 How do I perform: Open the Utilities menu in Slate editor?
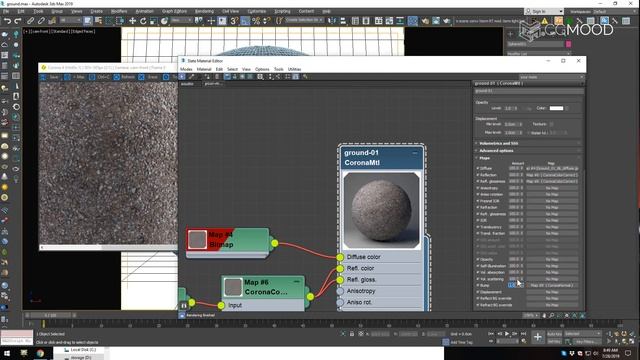(294, 69)
